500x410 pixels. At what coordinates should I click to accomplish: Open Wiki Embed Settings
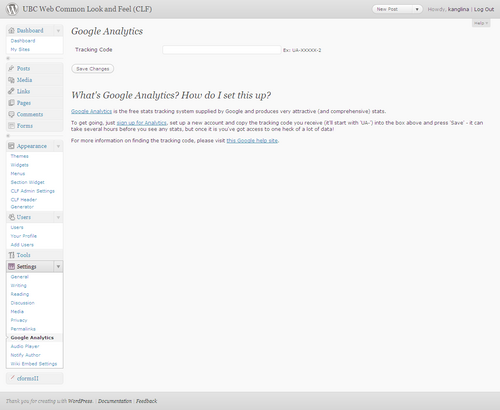tap(34, 363)
